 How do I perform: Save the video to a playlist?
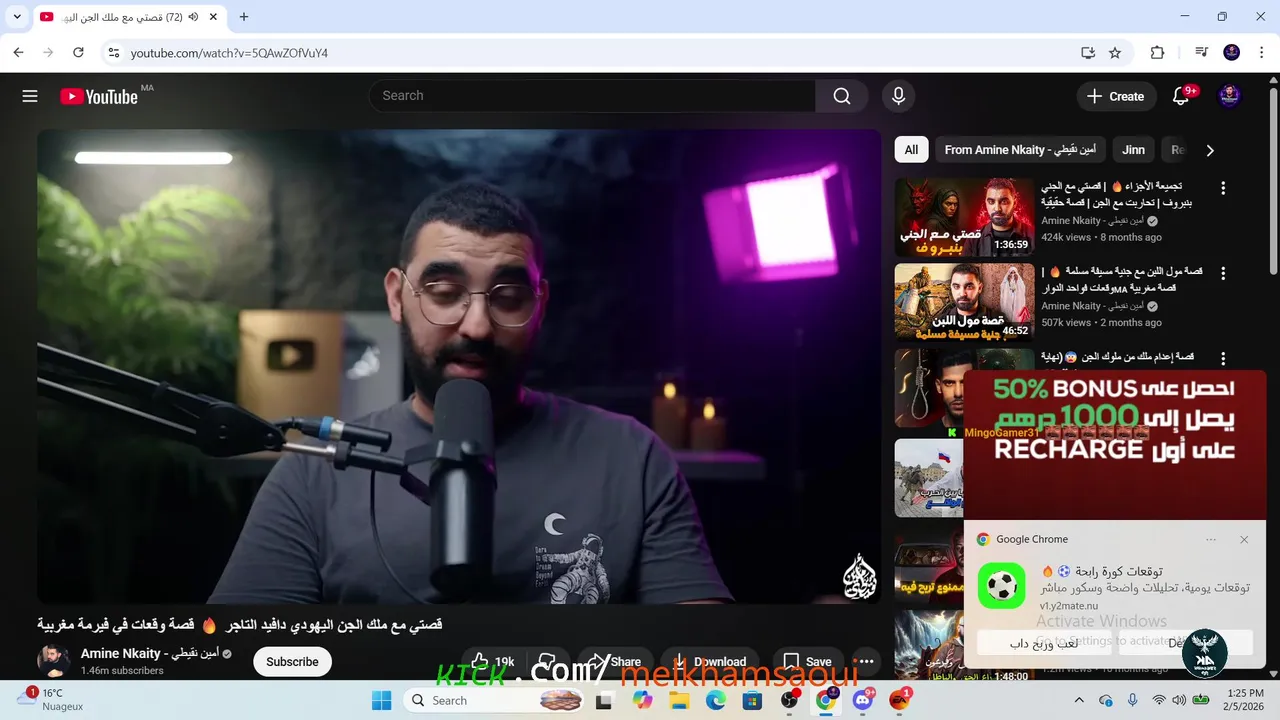tap(807, 662)
